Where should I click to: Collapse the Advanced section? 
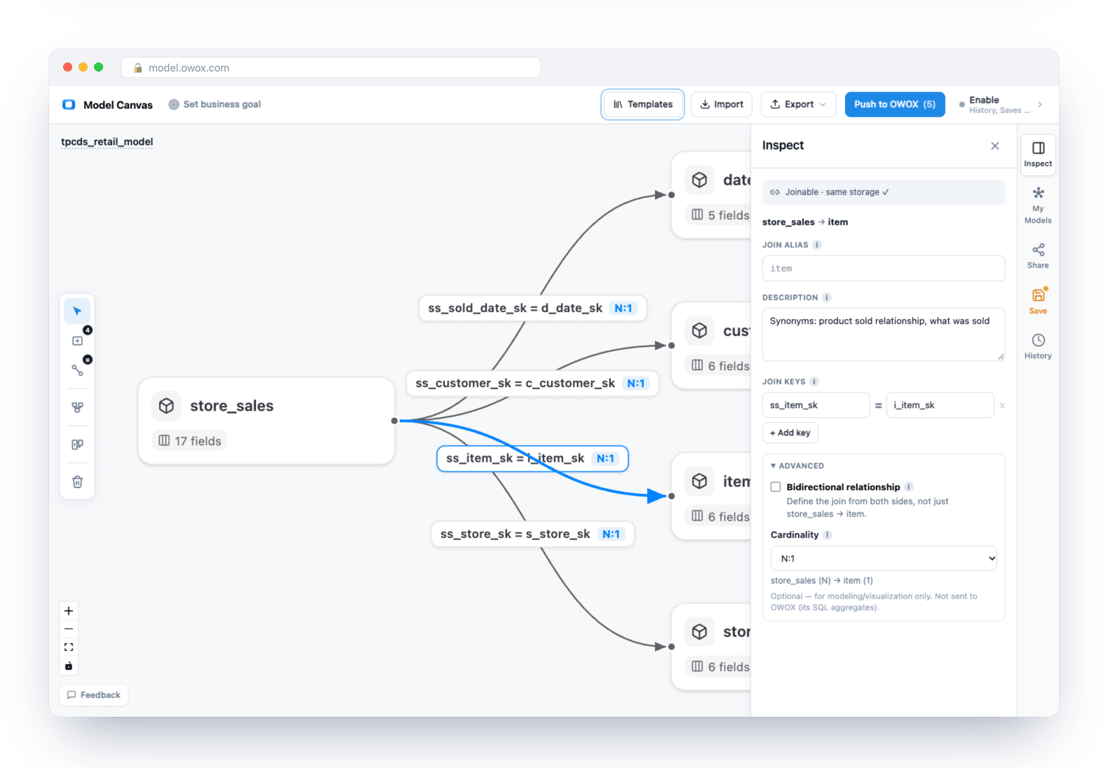(x=797, y=466)
